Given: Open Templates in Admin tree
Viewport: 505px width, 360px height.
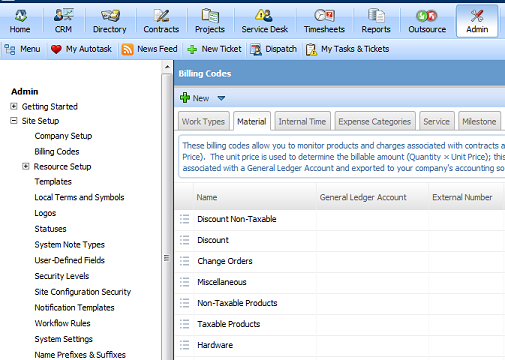Looking at the screenshot, I should [53, 182].
